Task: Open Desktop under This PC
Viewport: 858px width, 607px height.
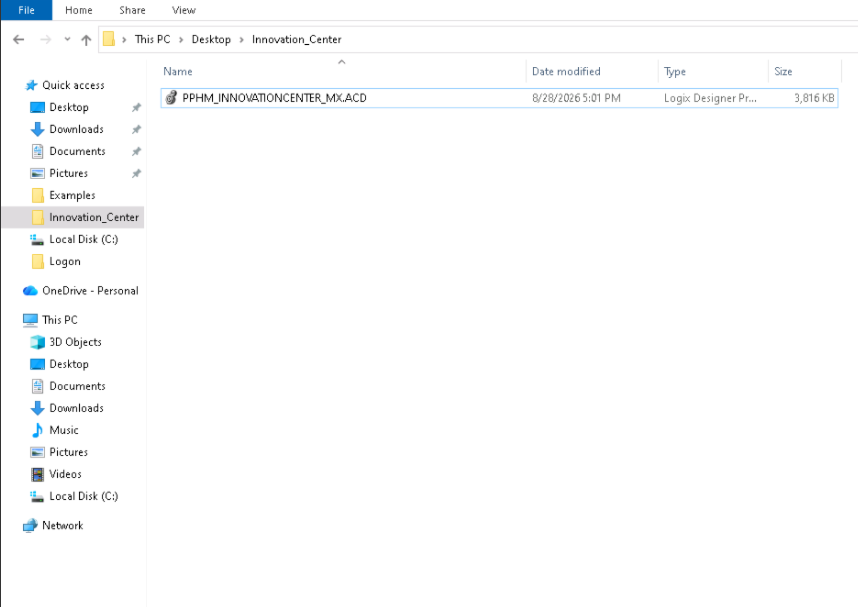Action: click(x=69, y=364)
